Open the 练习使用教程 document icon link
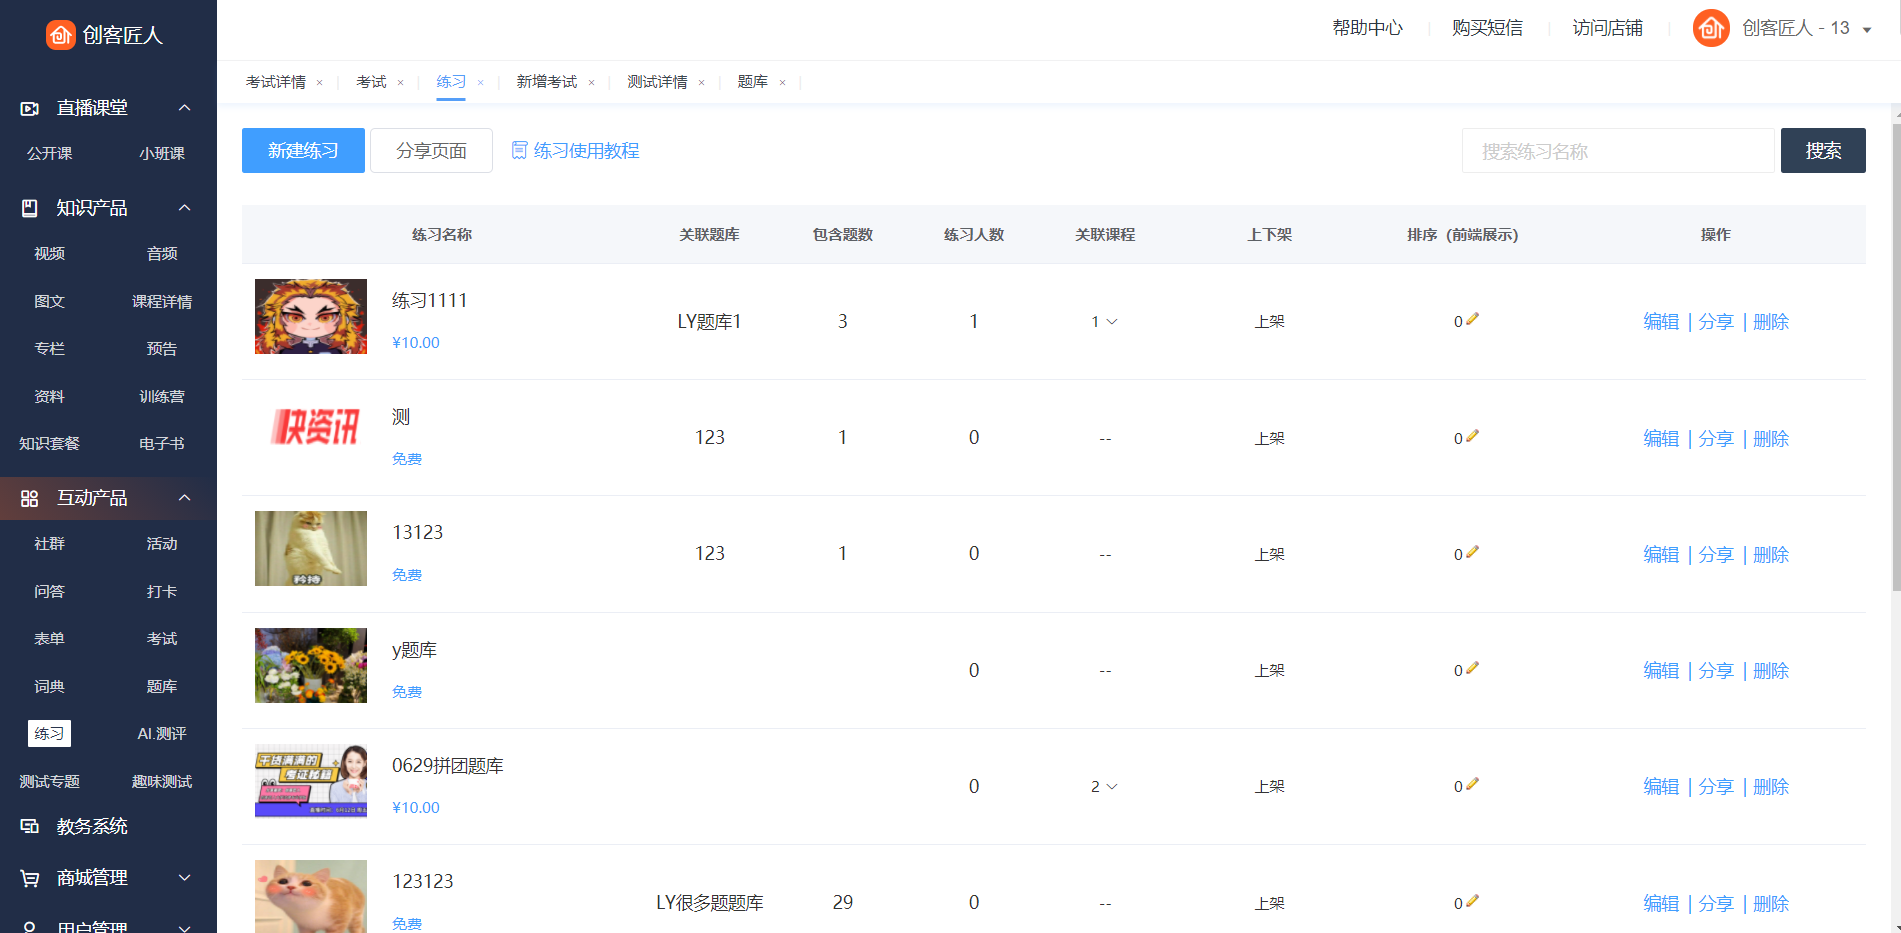Screen dimensions: 1901x933 click(519, 151)
